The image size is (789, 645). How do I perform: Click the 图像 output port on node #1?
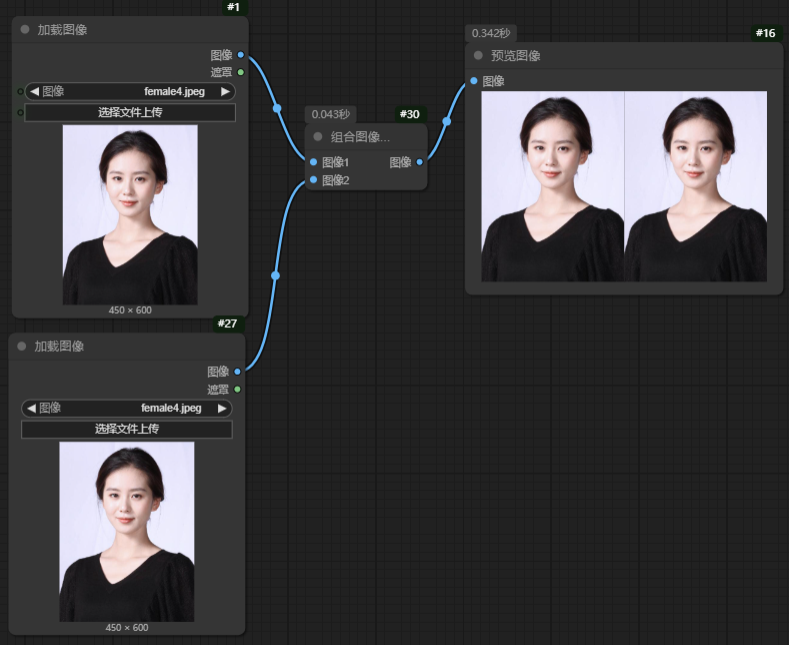241,55
